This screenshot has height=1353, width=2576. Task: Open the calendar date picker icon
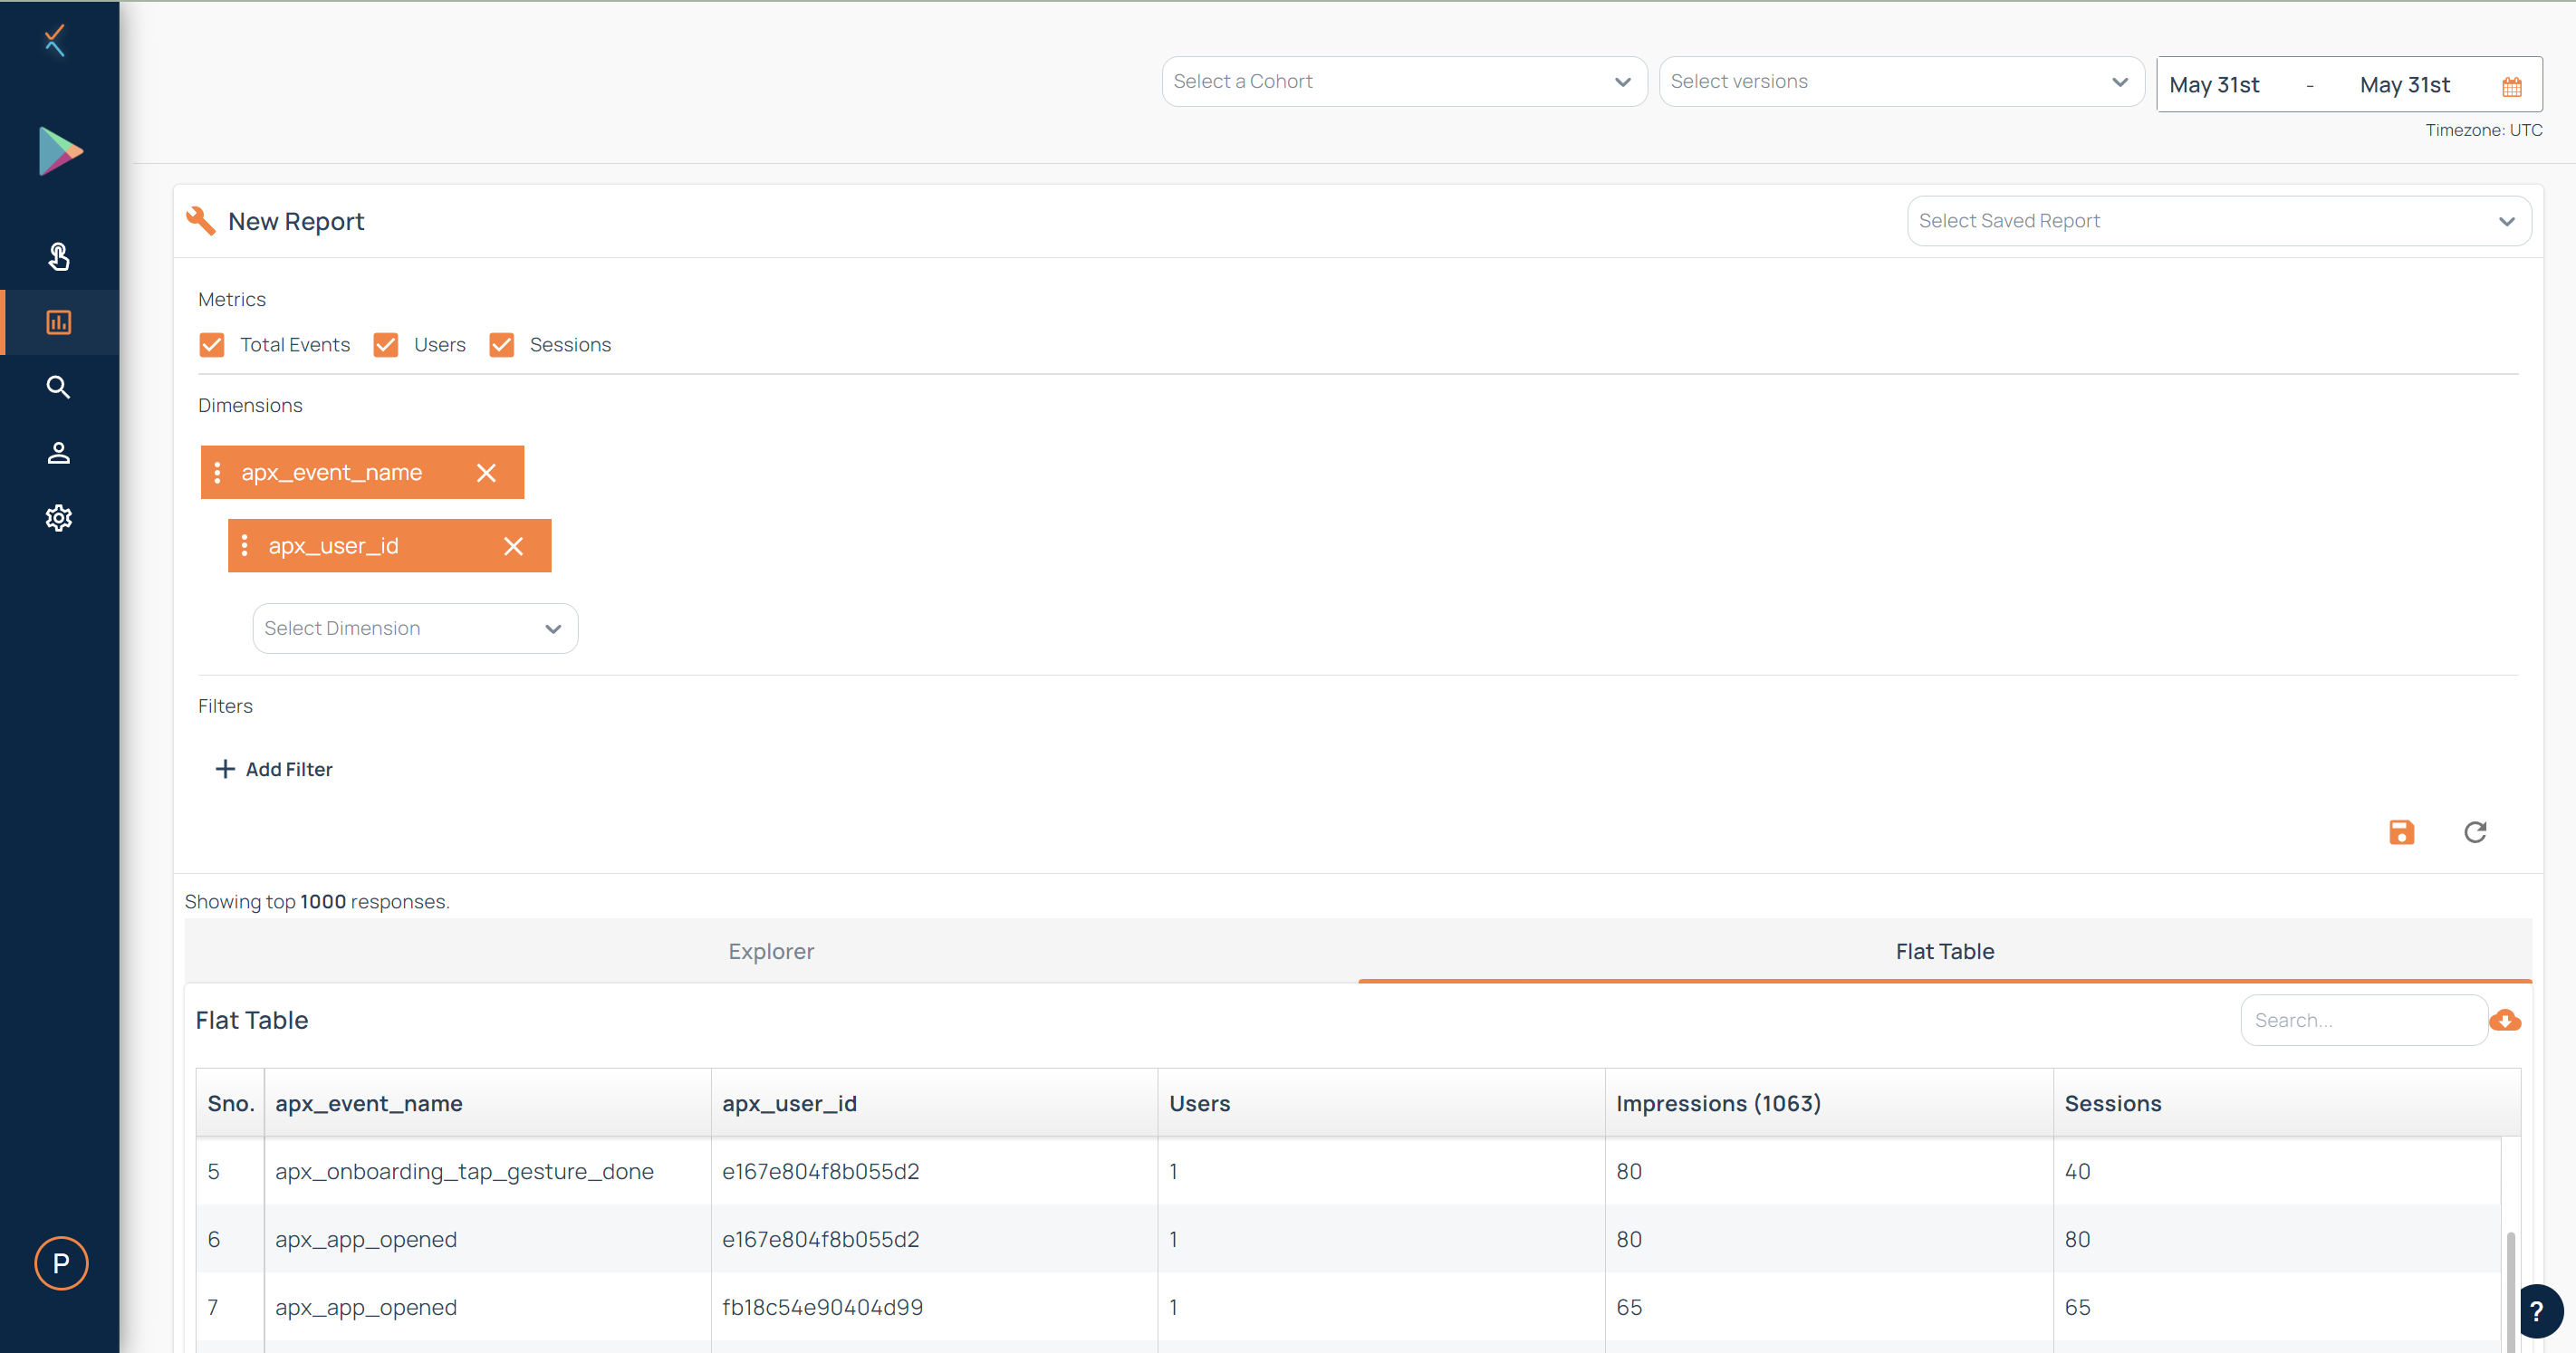2511,87
